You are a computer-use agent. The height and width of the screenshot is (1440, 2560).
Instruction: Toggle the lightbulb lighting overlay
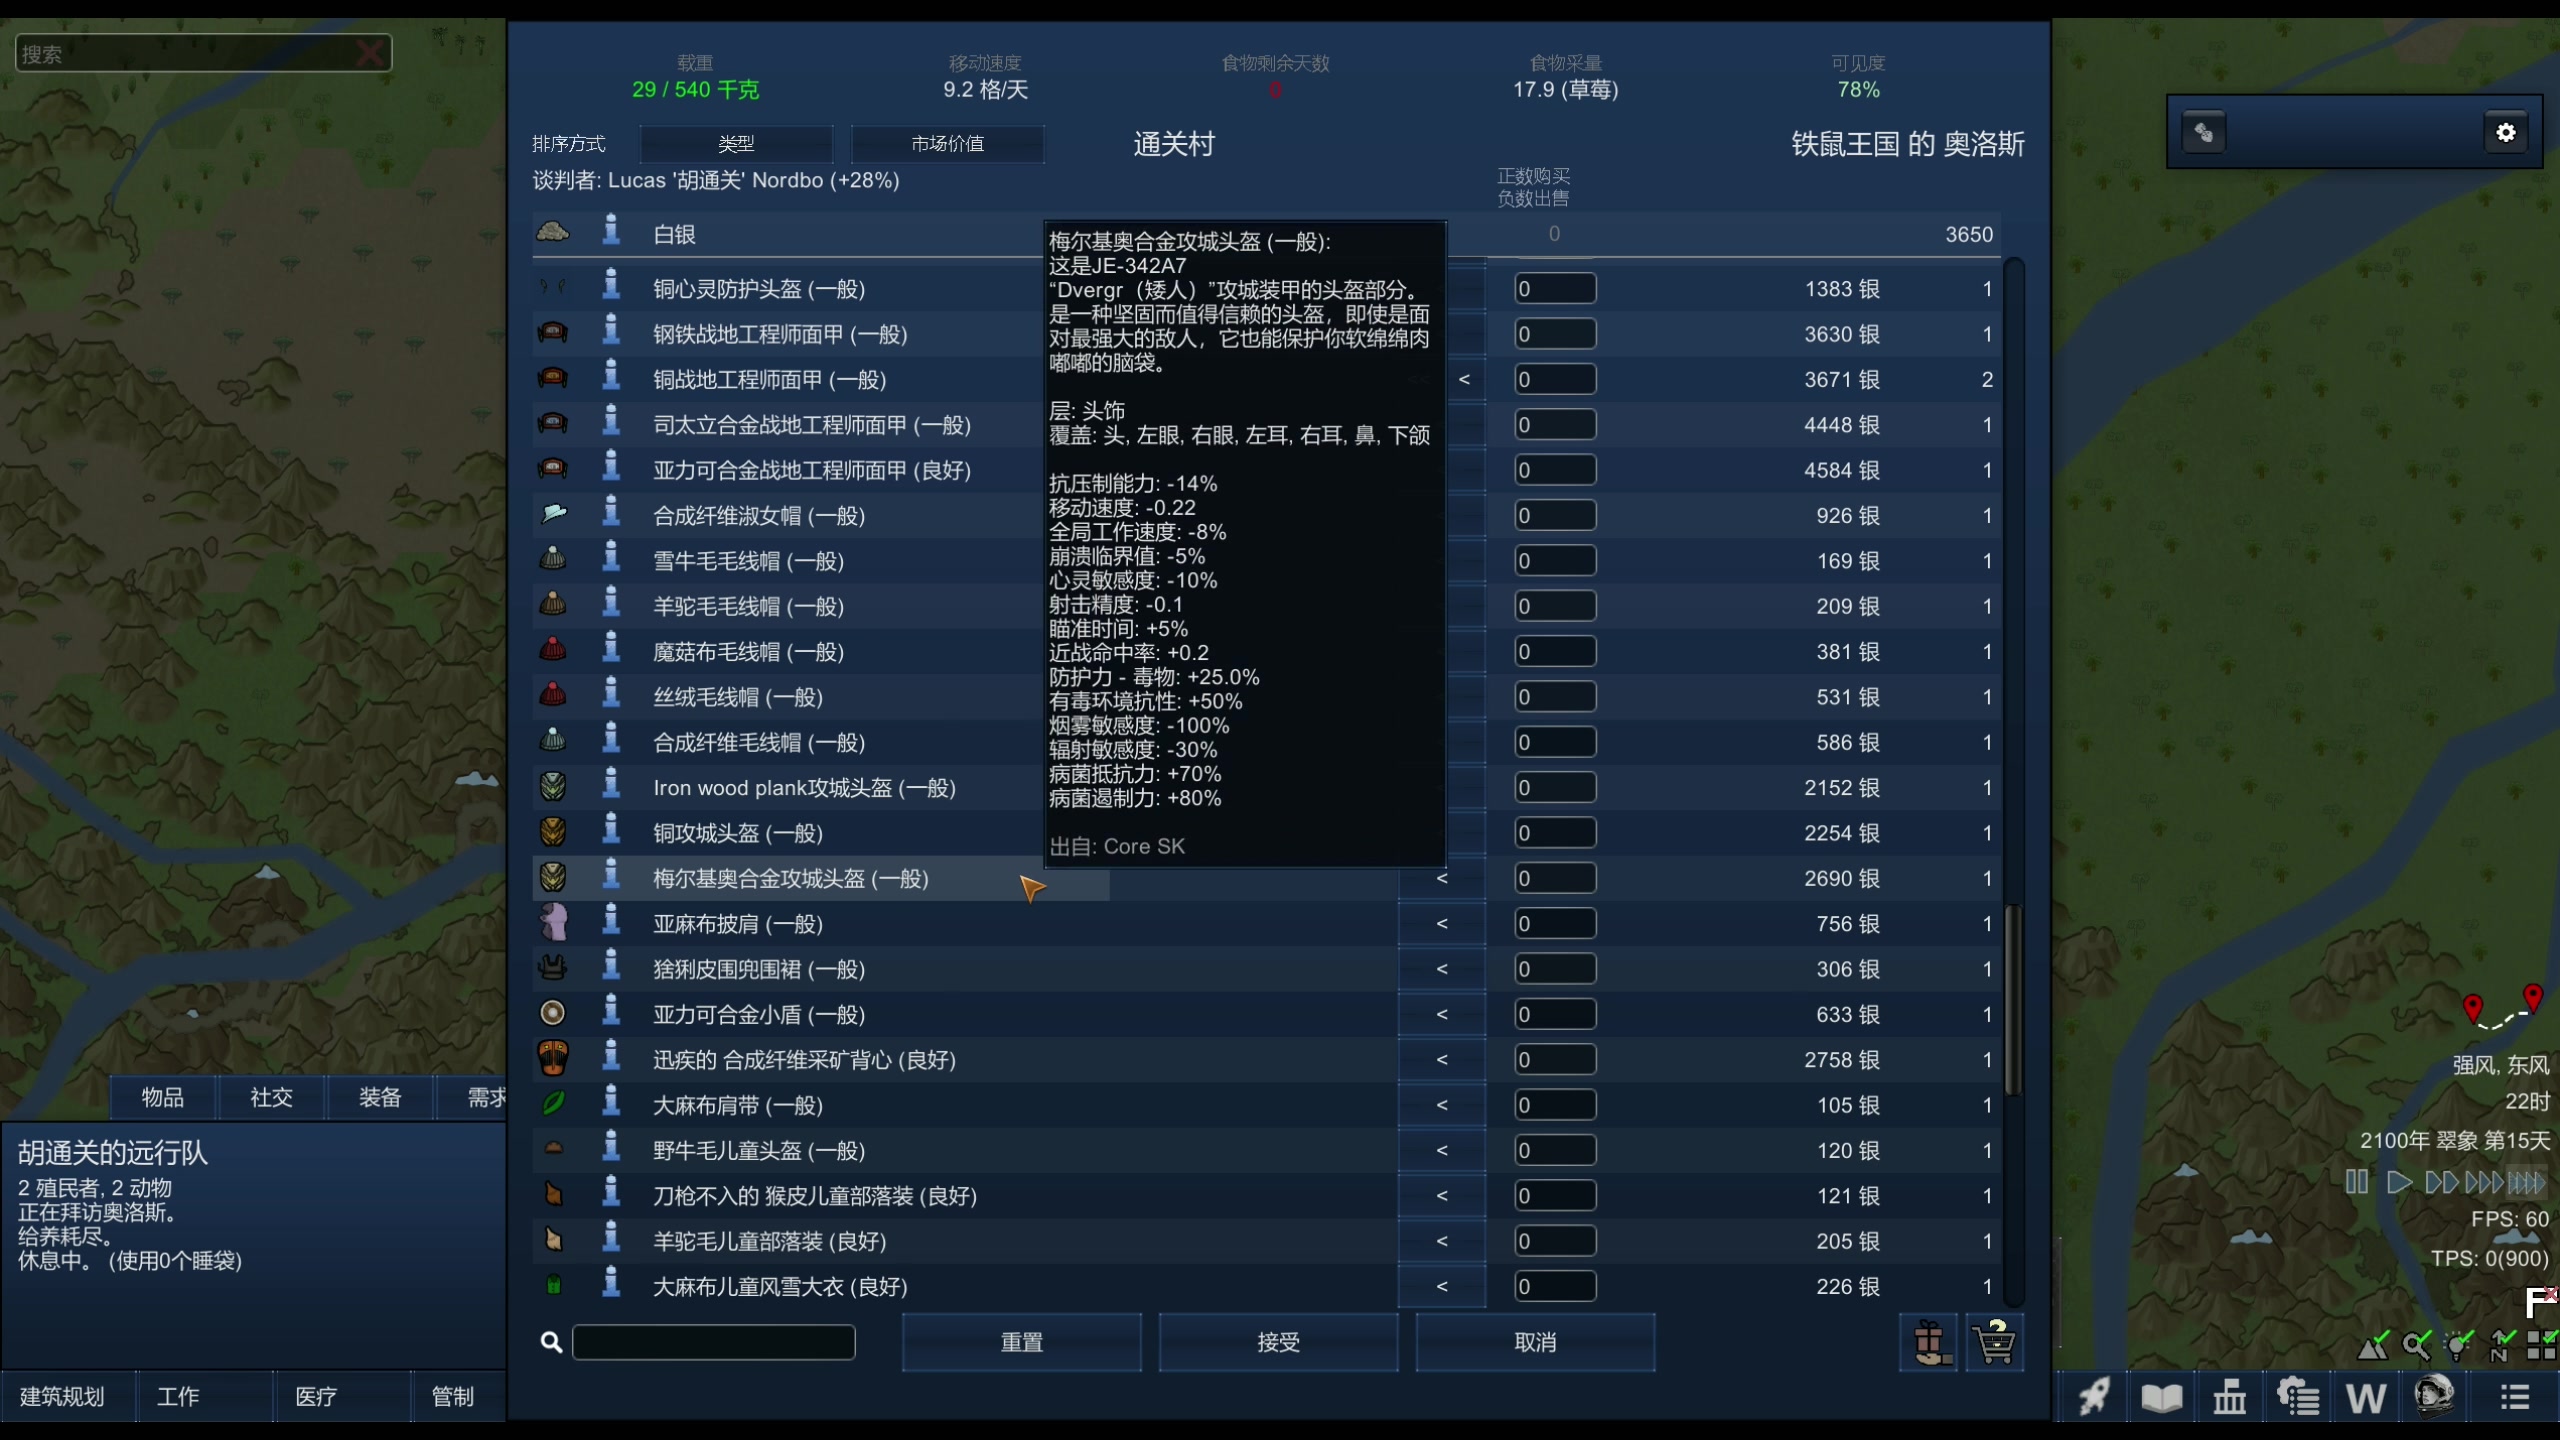pos(2456,1346)
